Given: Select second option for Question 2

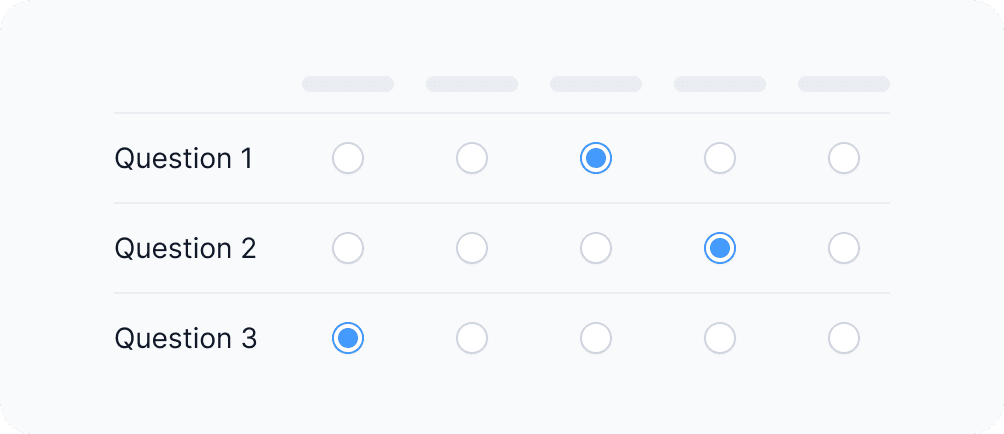Looking at the screenshot, I should (472, 248).
